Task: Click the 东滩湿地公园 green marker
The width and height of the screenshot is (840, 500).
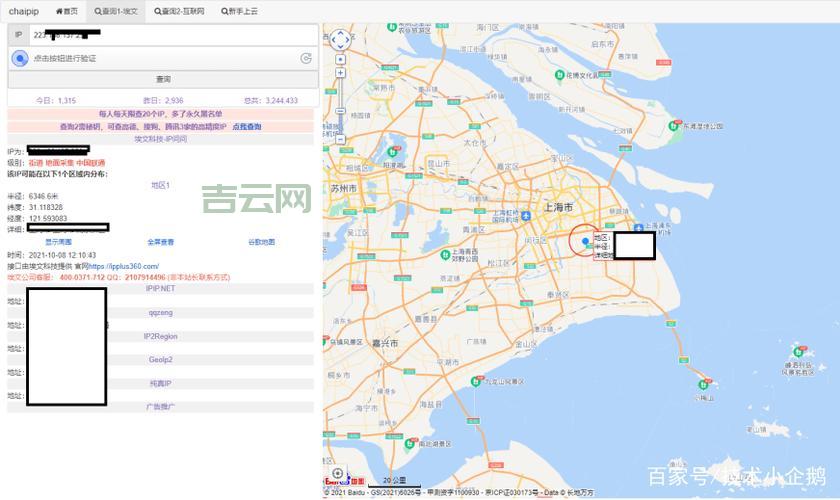Action: 673,126
